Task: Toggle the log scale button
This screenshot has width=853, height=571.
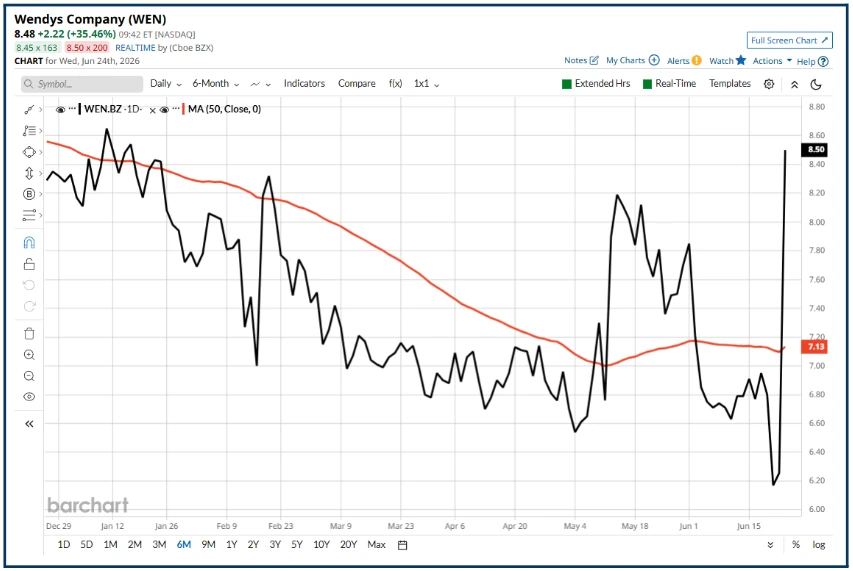Action: 819,545
